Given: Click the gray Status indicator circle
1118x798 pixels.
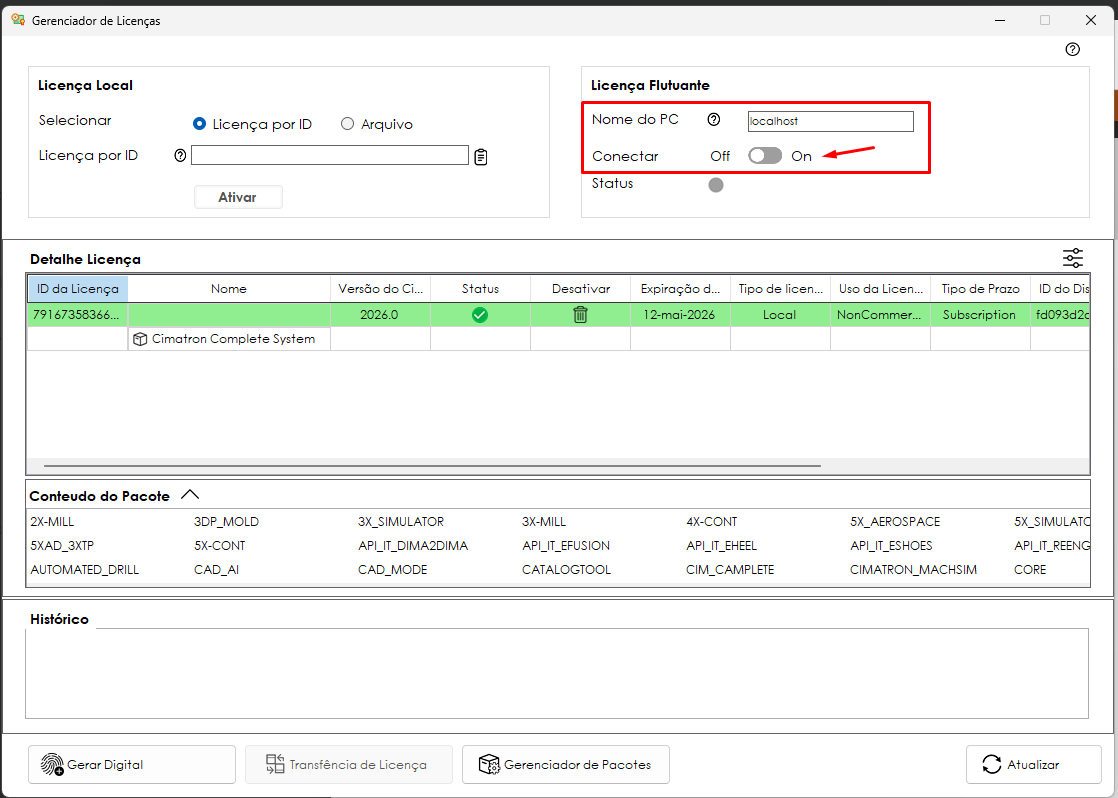Looking at the screenshot, I should [716, 185].
